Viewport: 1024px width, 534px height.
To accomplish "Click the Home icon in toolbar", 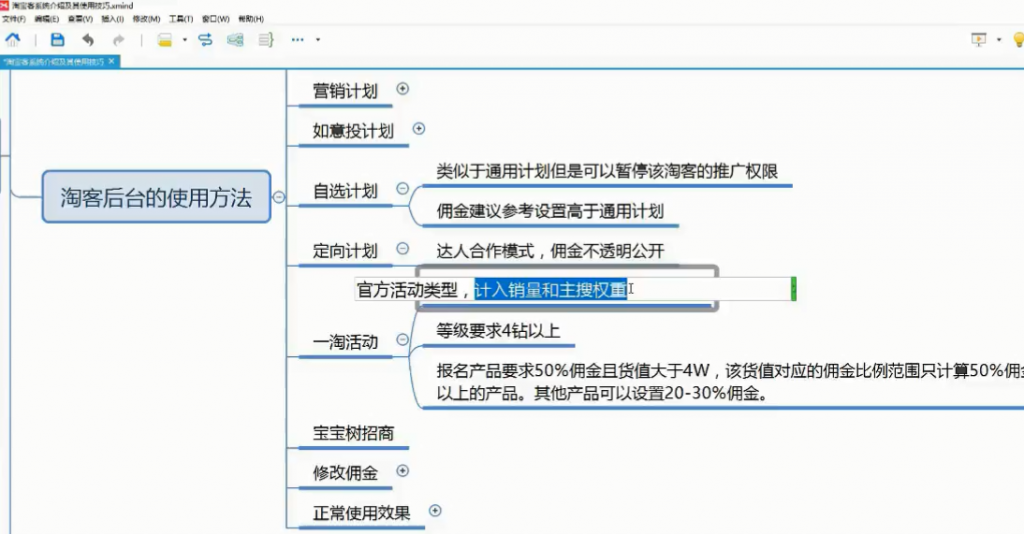I will tap(13, 40).
